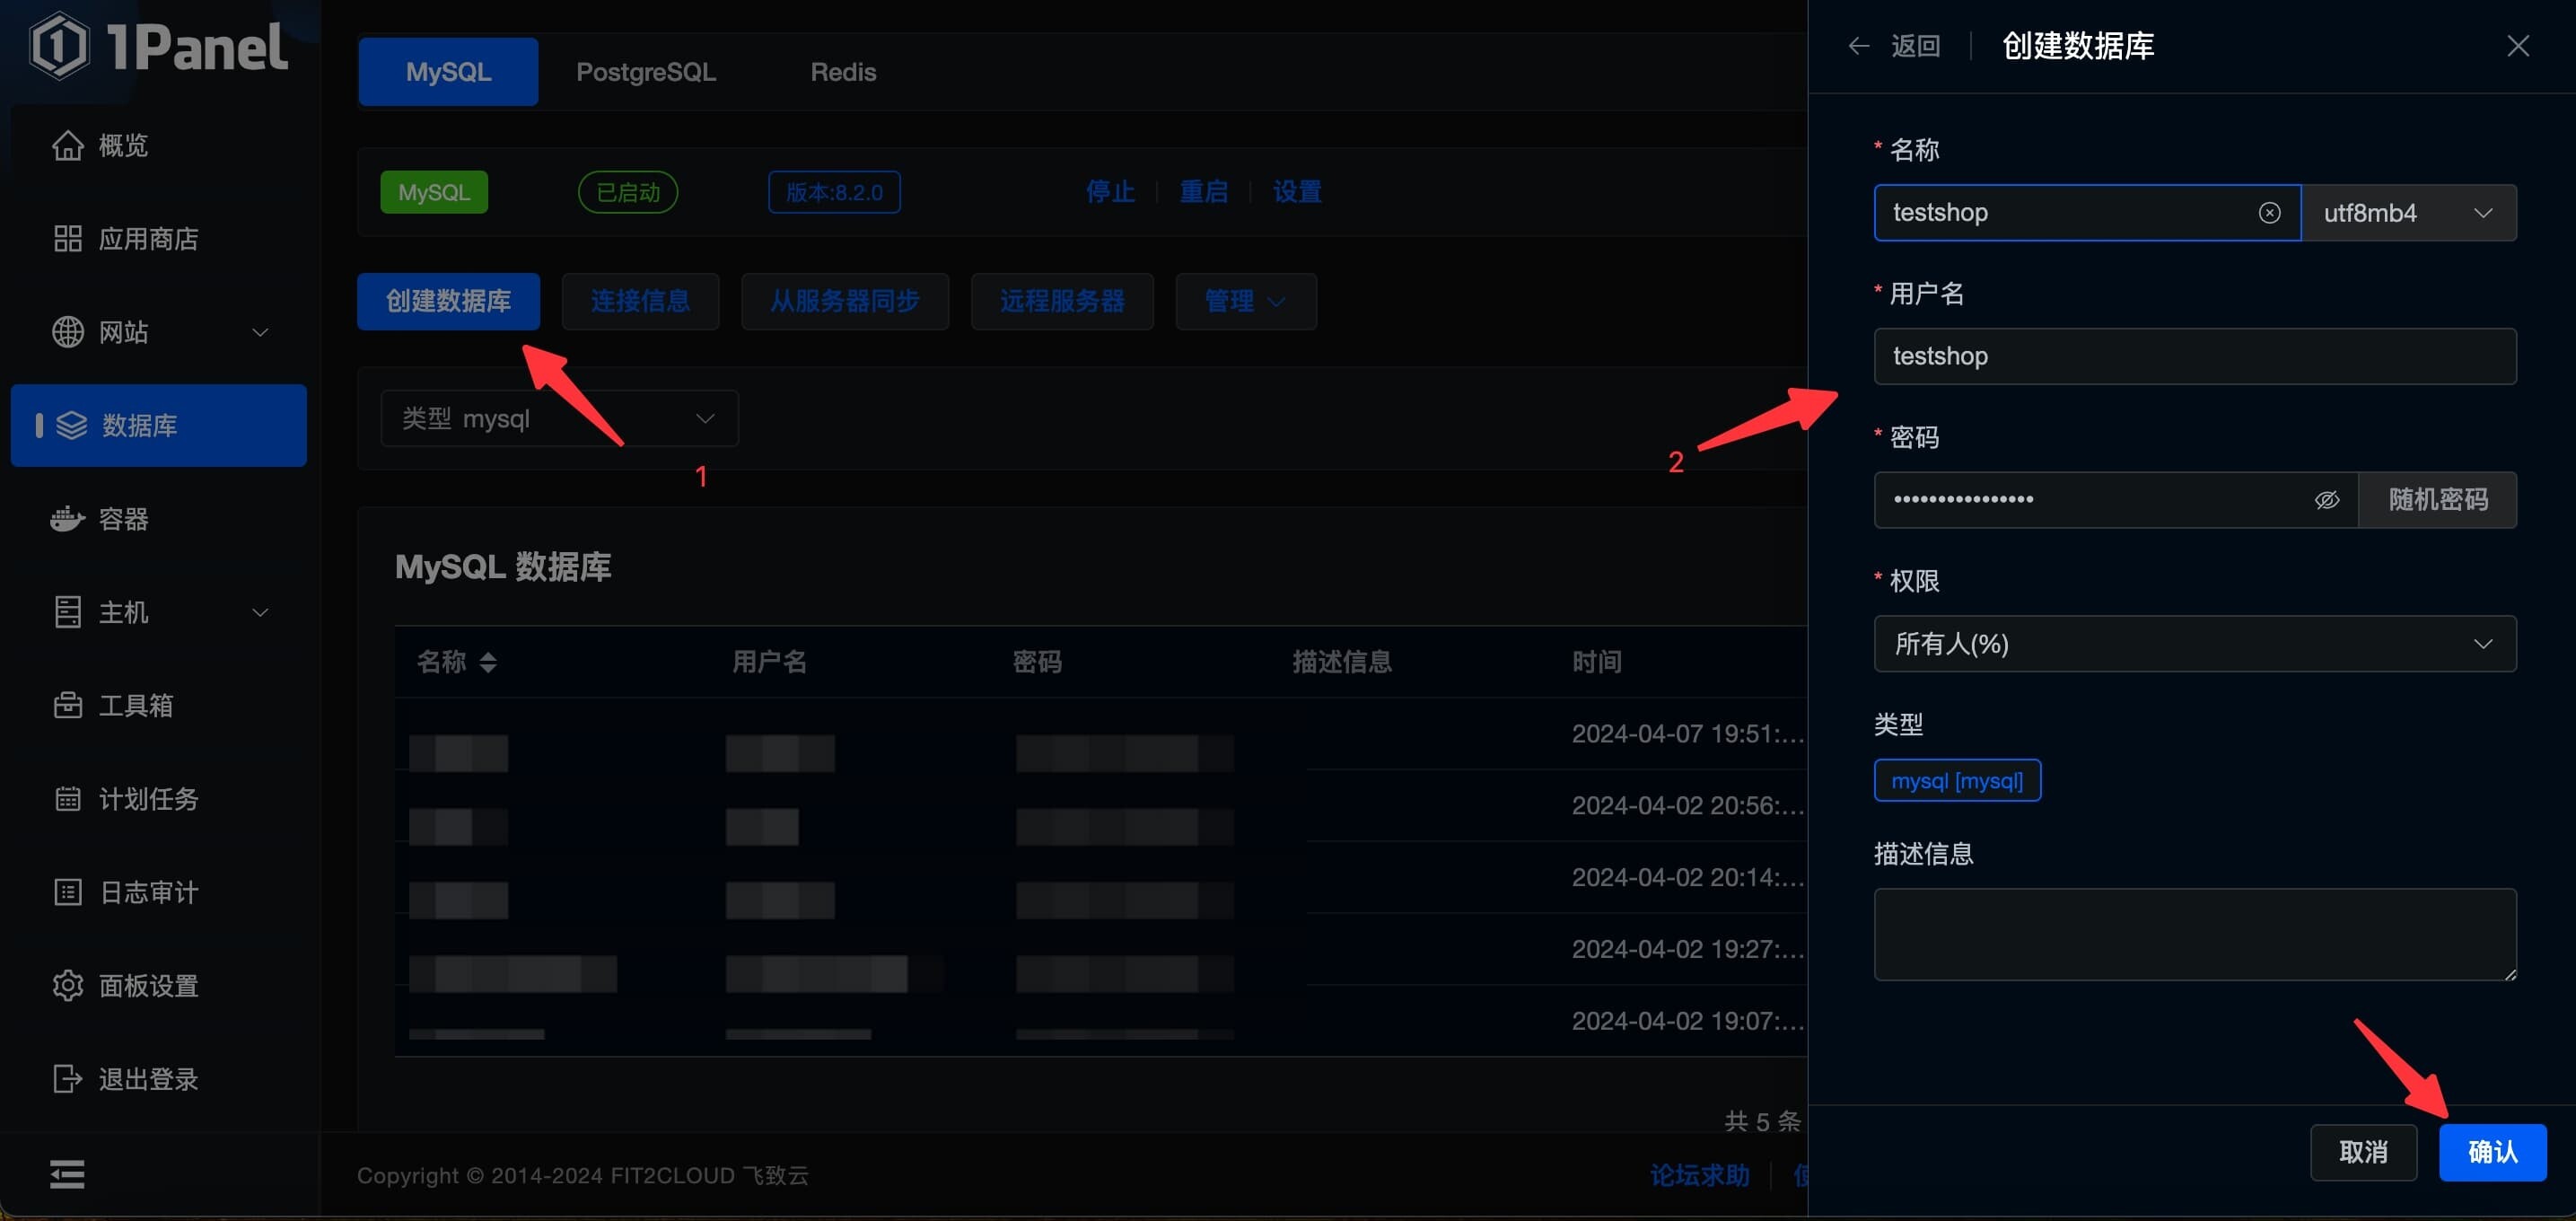
Task: Select the mysql [mysql] type tag
Action: click(x=1956, y=781)
